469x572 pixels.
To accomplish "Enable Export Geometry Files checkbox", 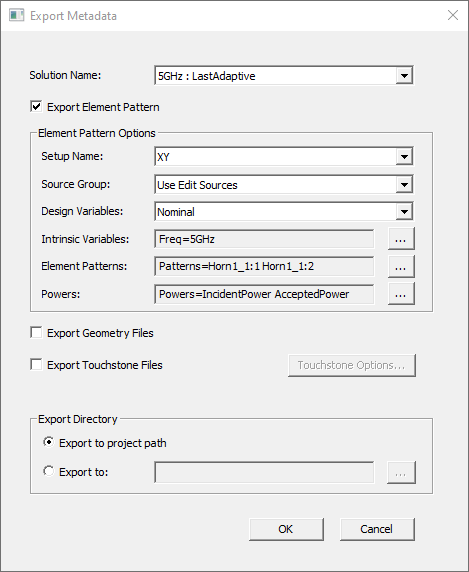I will [x=36, y=333].
